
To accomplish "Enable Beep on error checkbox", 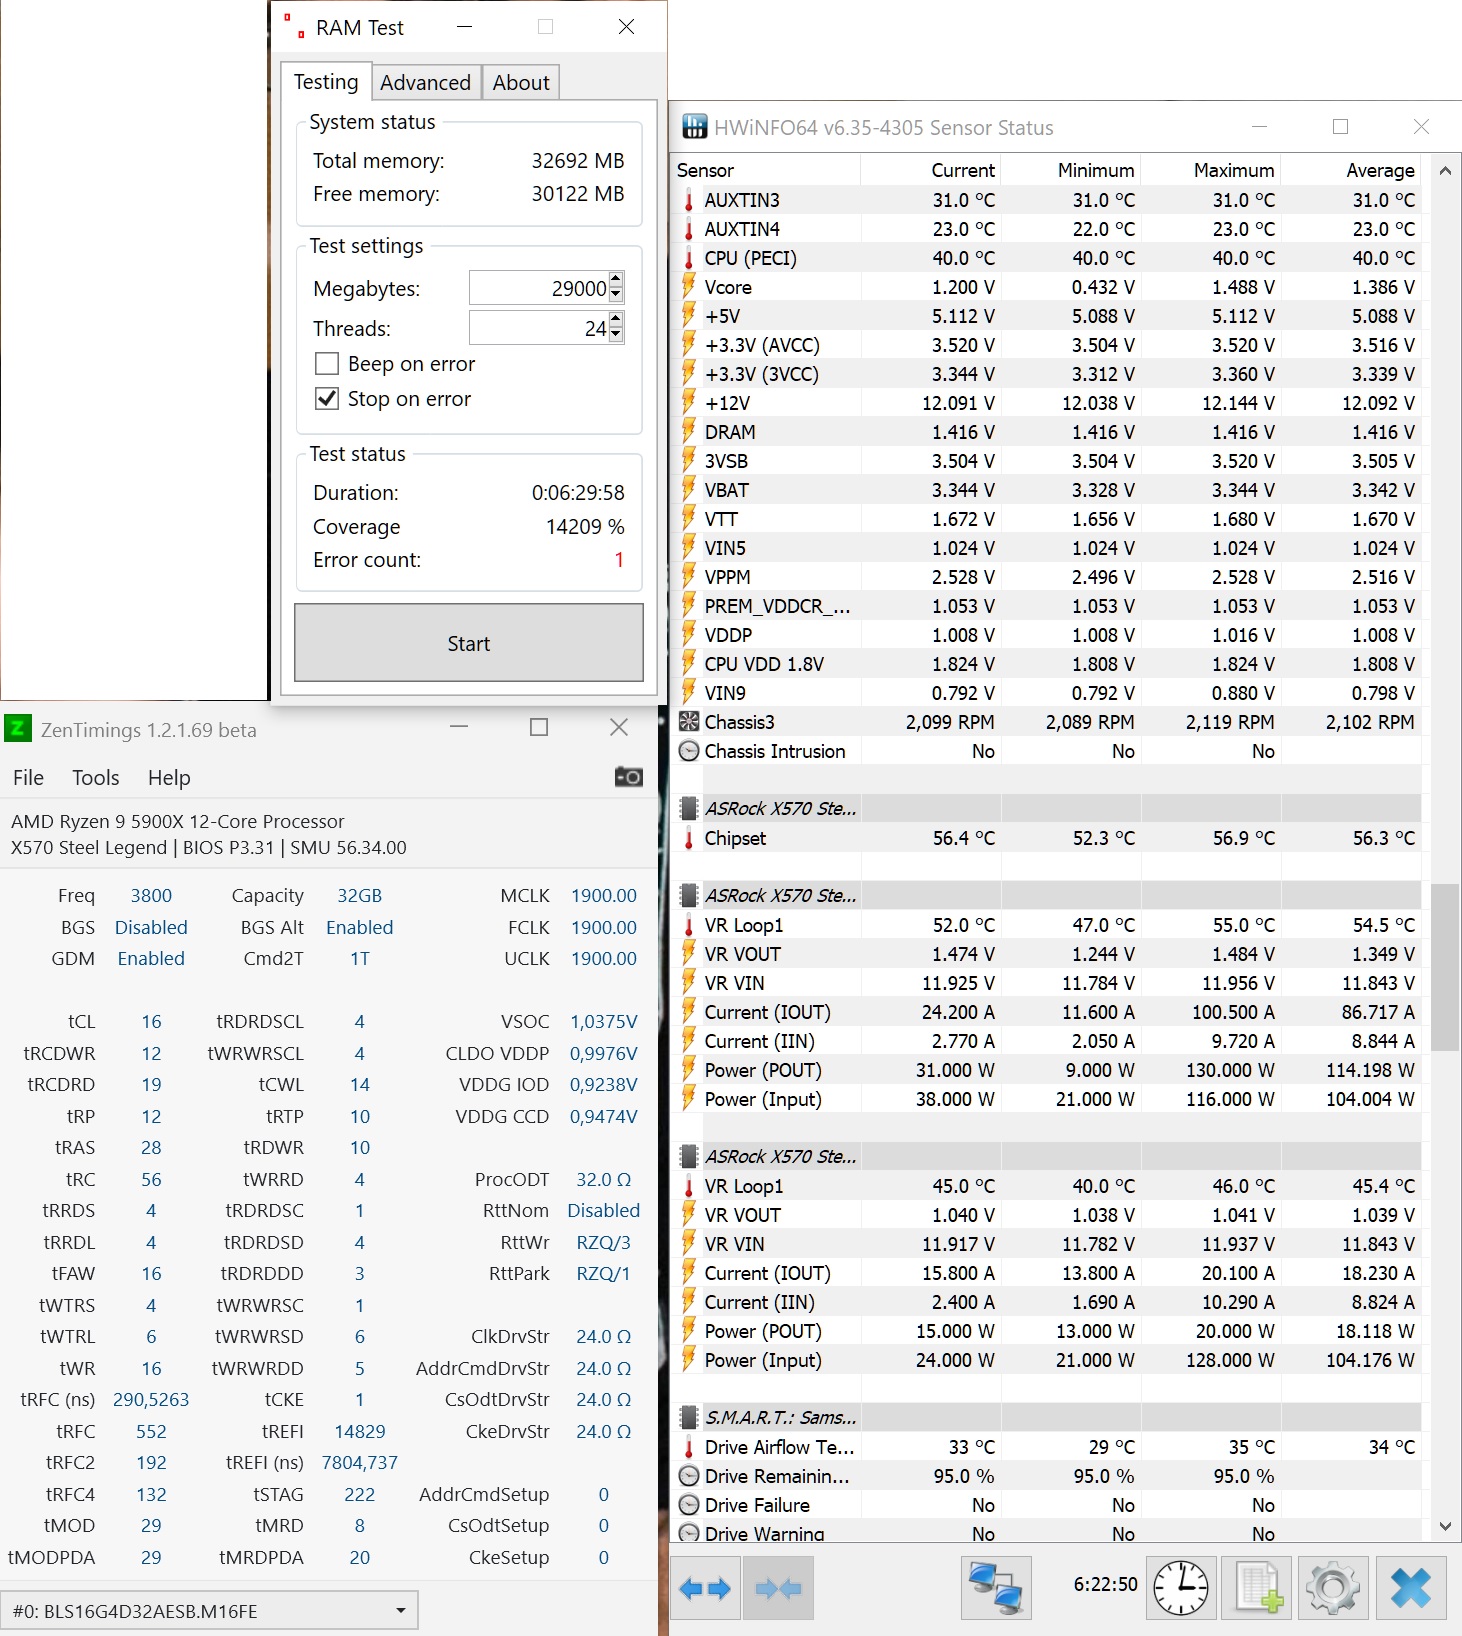I will click(x=327, y=363).
